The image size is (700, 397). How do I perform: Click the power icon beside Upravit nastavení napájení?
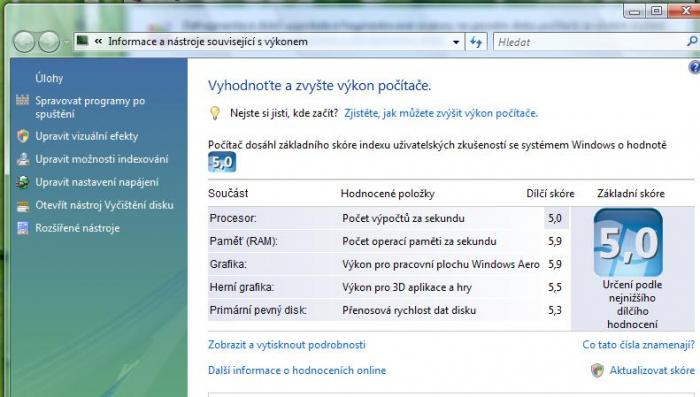23,182
